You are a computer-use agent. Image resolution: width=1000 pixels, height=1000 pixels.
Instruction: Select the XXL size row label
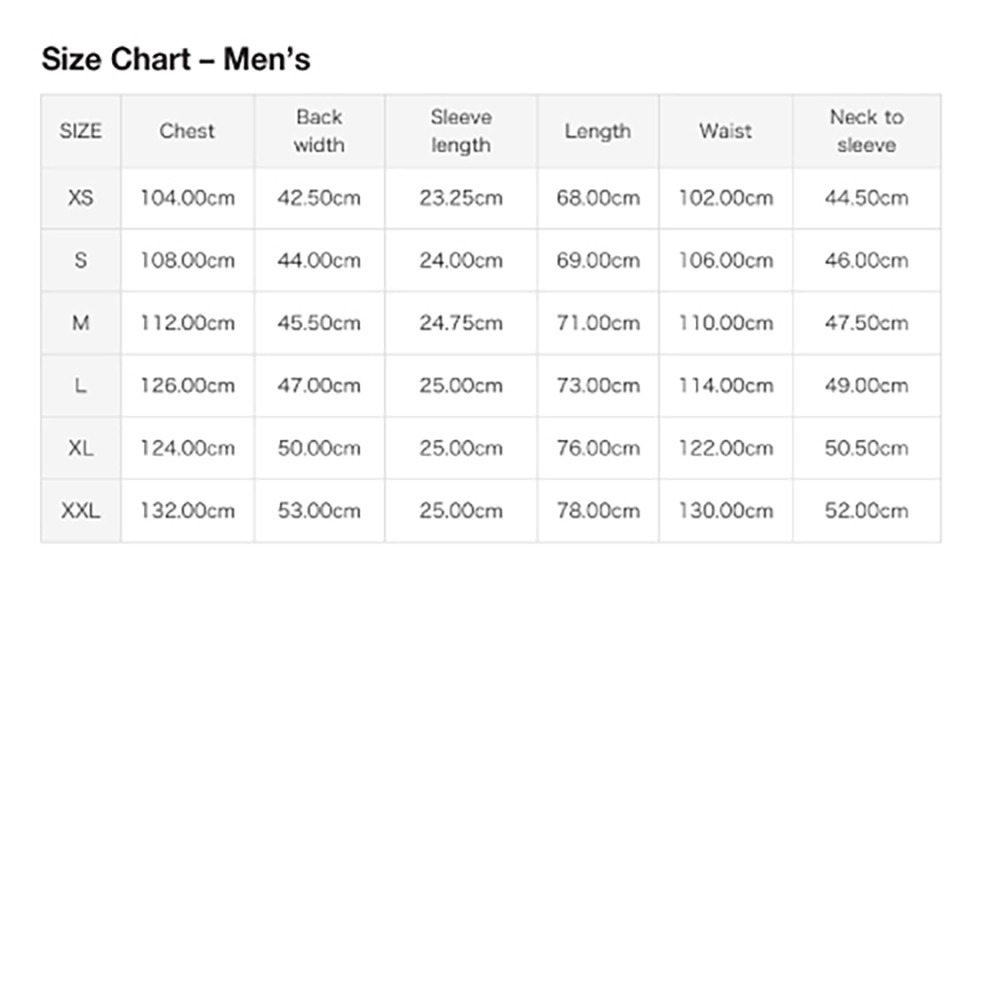(81, 511)
